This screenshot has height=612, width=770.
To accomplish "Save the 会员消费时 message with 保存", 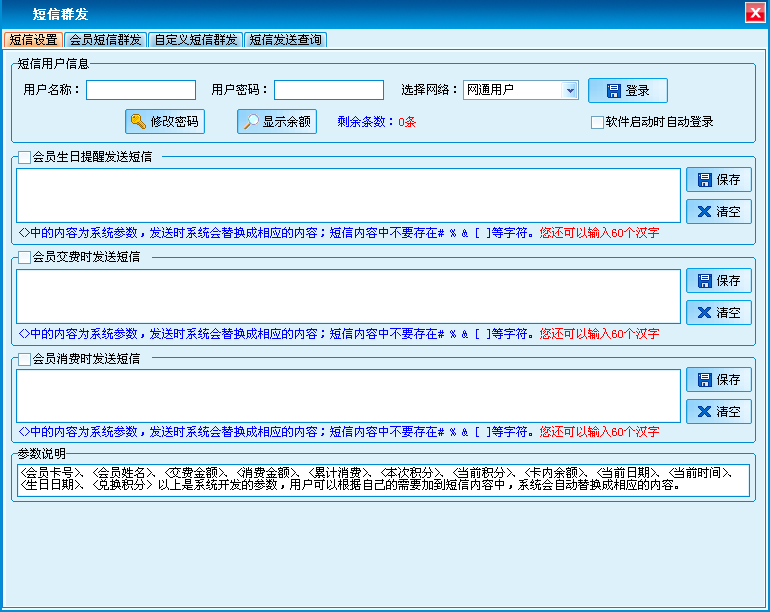I will click(x=718, y=380).
